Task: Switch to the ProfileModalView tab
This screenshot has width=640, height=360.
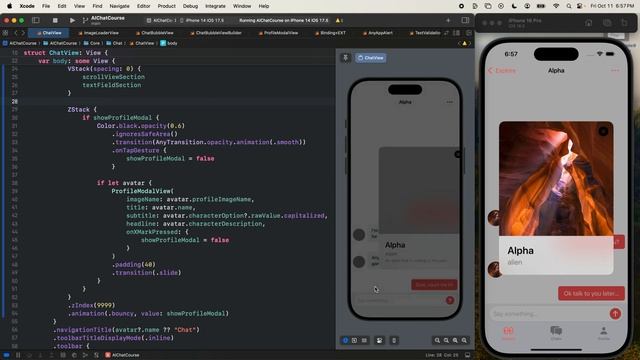Action: (278, 33)
